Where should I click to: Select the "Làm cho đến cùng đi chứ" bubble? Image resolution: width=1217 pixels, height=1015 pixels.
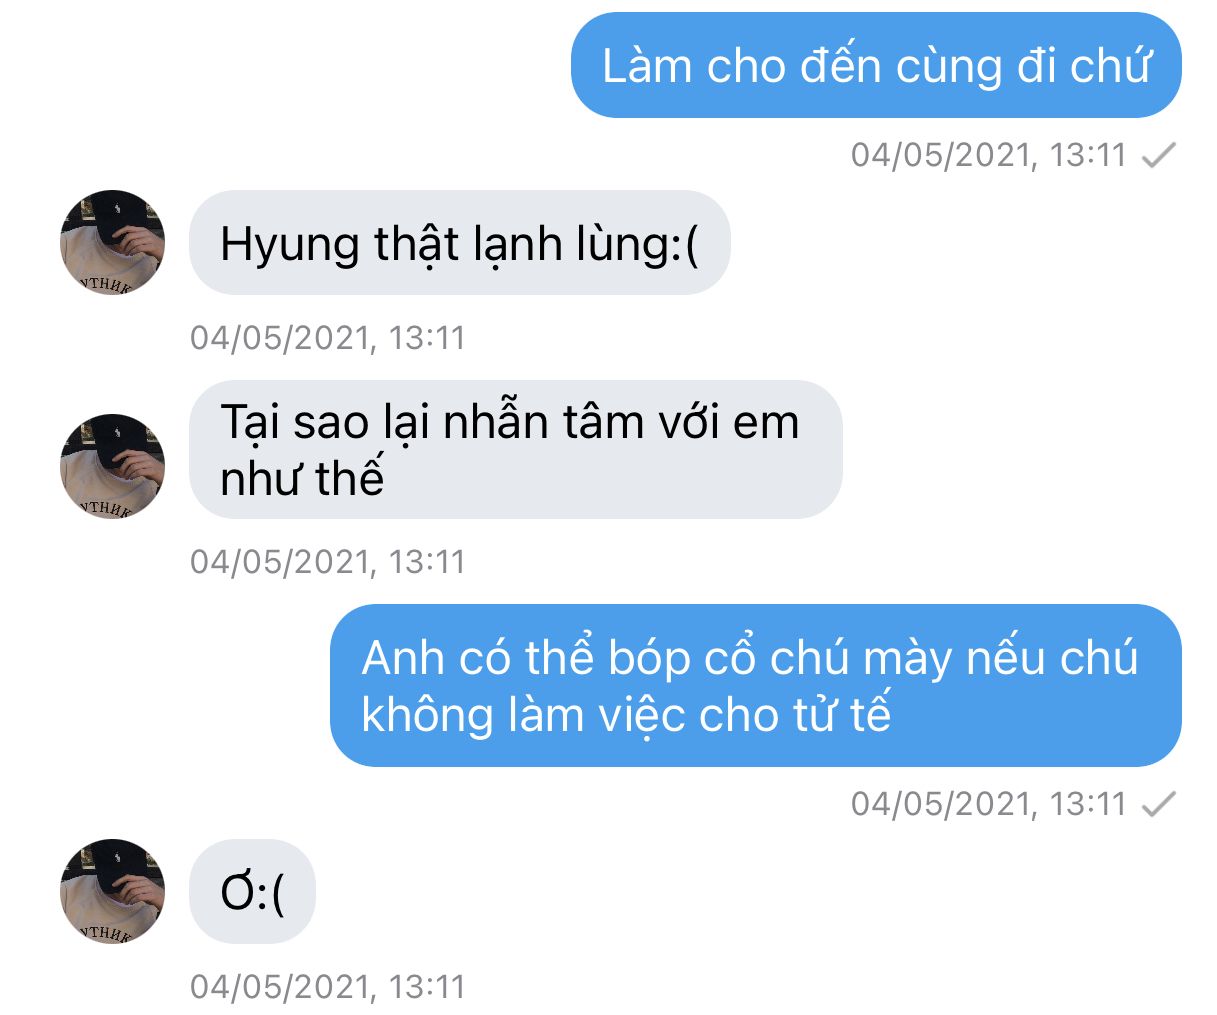(876, 65)
